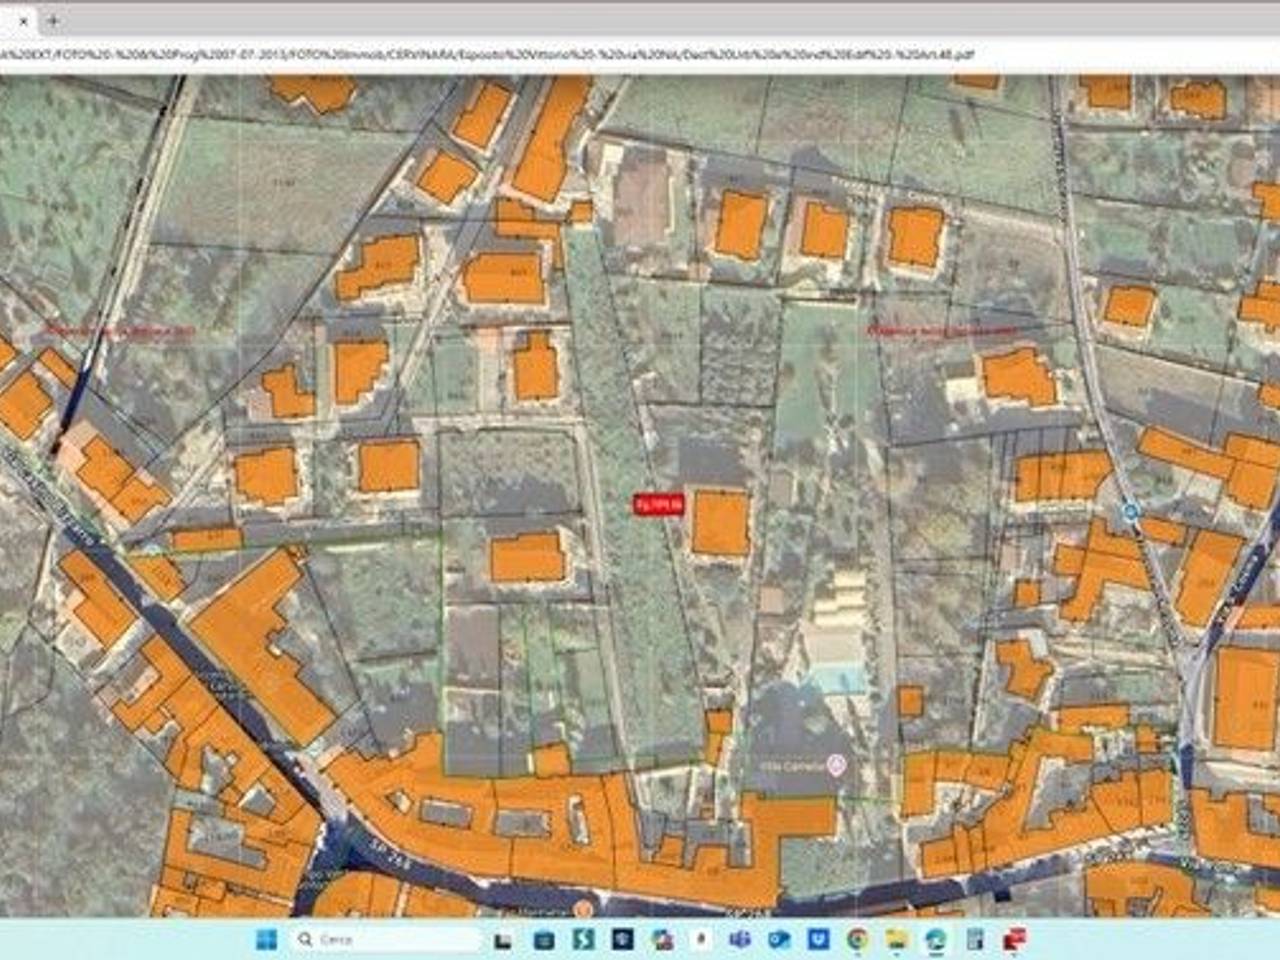This screenshot has height=960, width=1280.
Task: Open Microsoft Teams from the taskbar
Action: point(740,940)
